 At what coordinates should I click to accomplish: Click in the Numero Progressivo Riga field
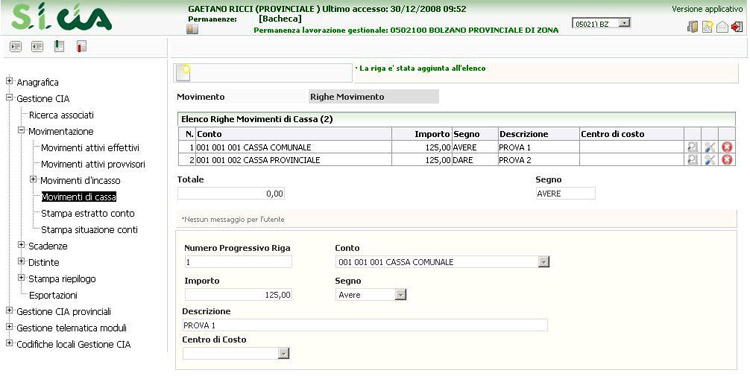tap(238, 262)
